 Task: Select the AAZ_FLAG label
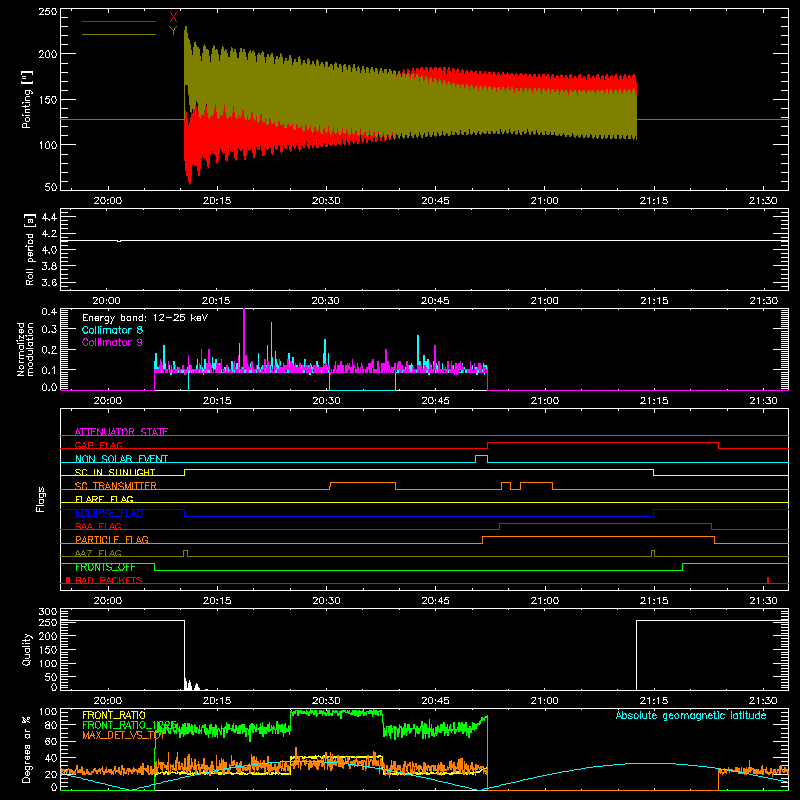coord(98,553)
